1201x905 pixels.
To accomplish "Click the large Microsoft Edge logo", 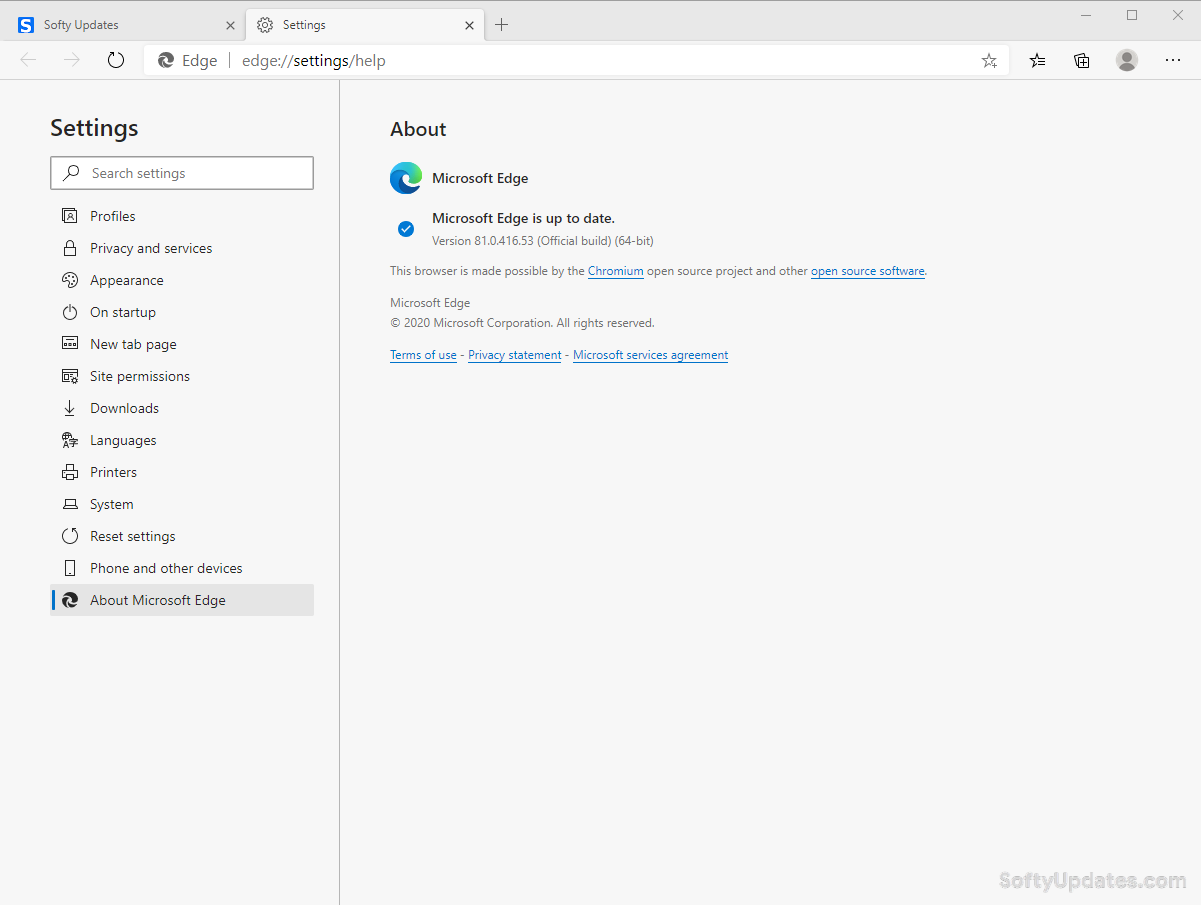I will pos(406,178).
